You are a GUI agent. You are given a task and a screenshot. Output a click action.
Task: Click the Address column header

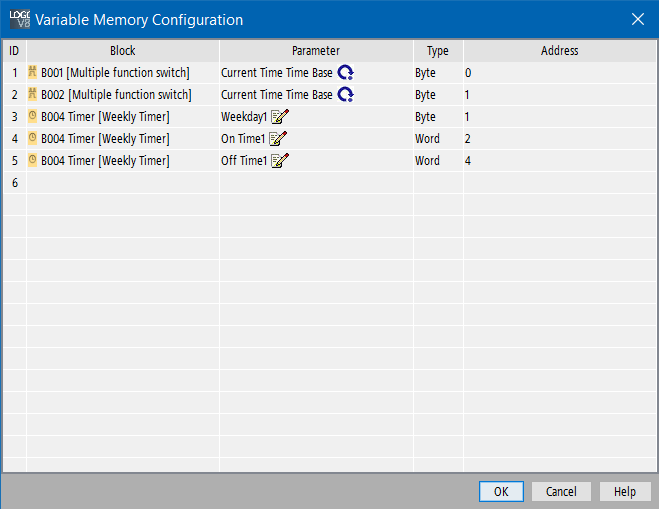[x=559, y=51]
